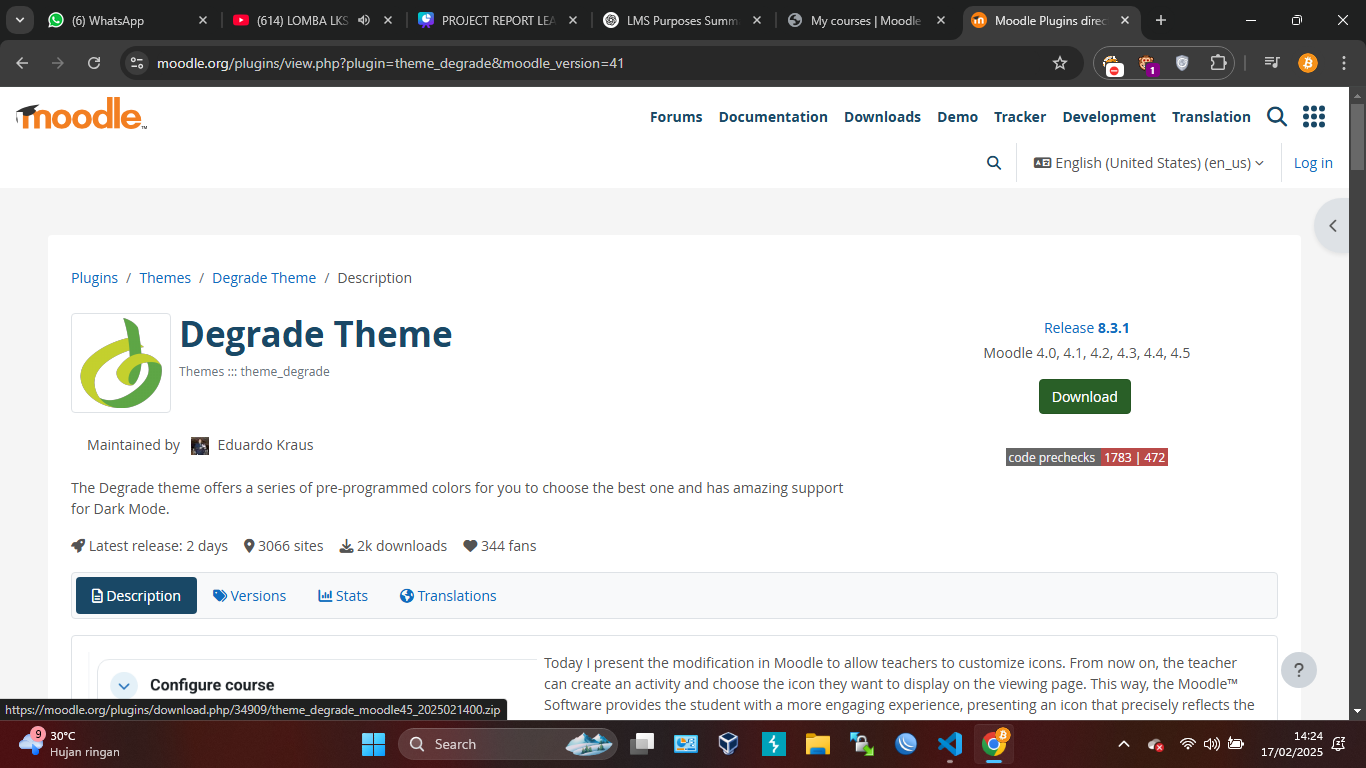The image size is (1366, 768).
Task: Open the Documentation navigation link
Action: pyautogui.click(x=773, y=117)
